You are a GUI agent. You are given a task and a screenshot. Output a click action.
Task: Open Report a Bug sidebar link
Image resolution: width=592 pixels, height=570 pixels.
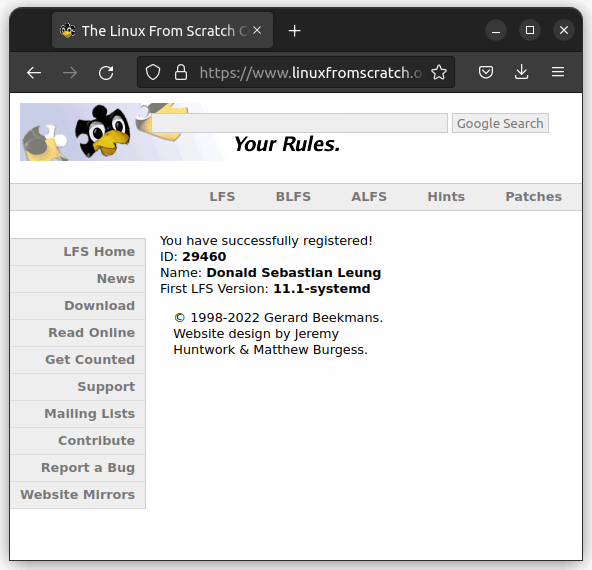(x=78, y=468)
